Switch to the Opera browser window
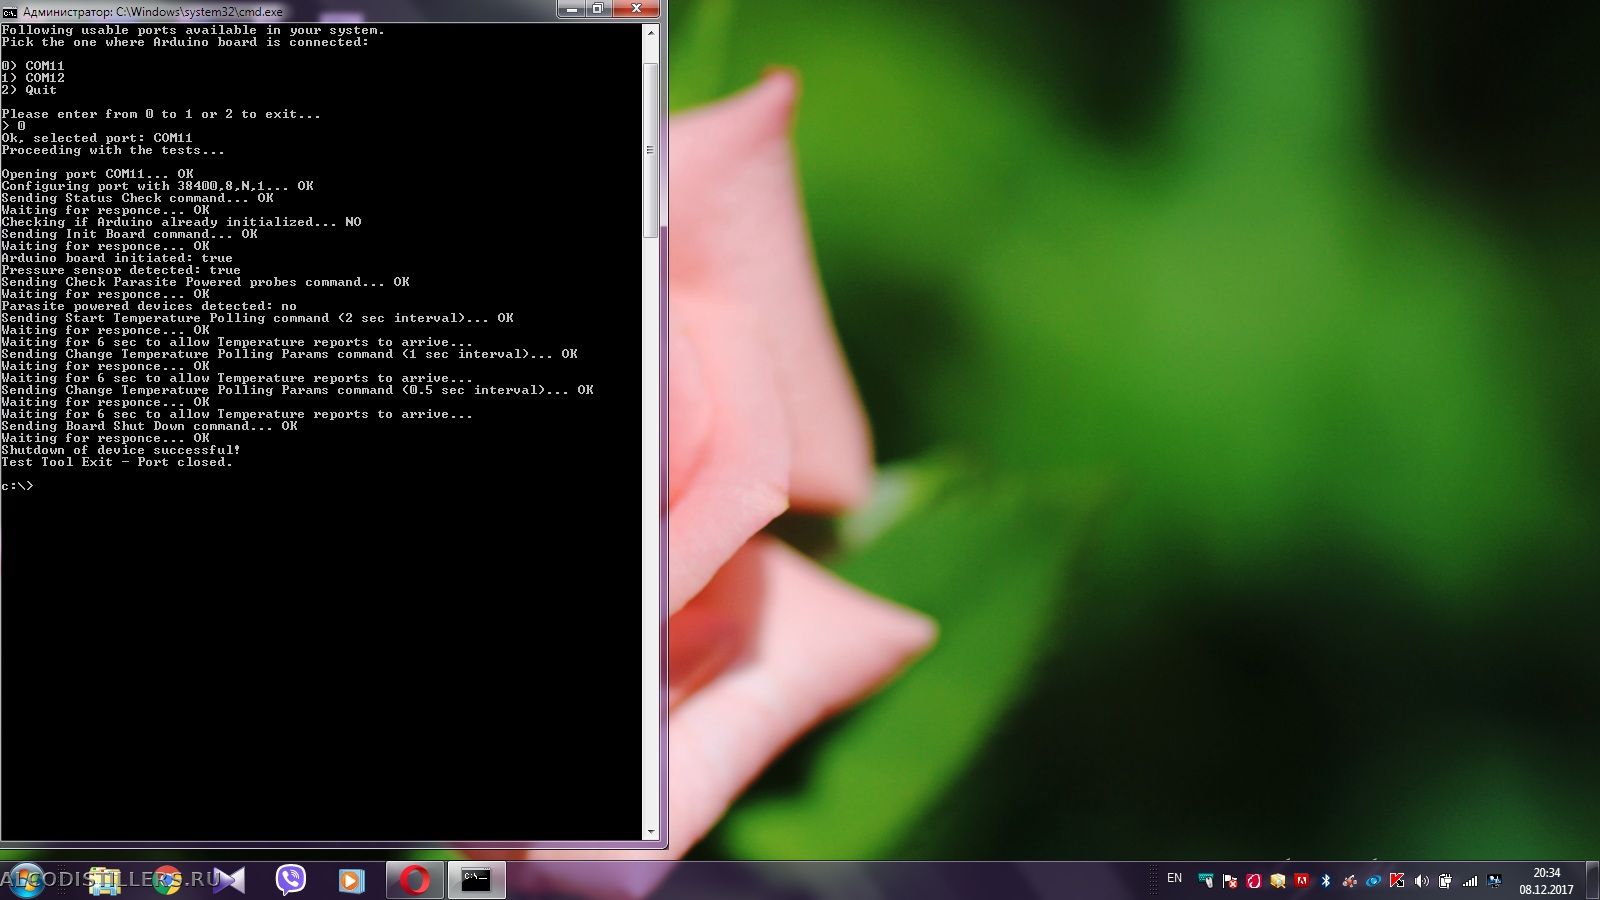 [x=414, y=880]
